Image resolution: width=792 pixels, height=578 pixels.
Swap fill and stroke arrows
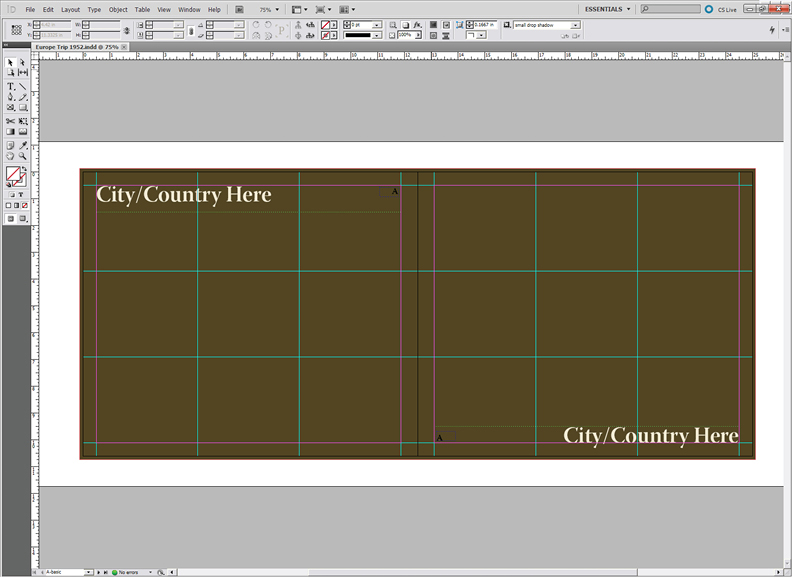[24, 169]
